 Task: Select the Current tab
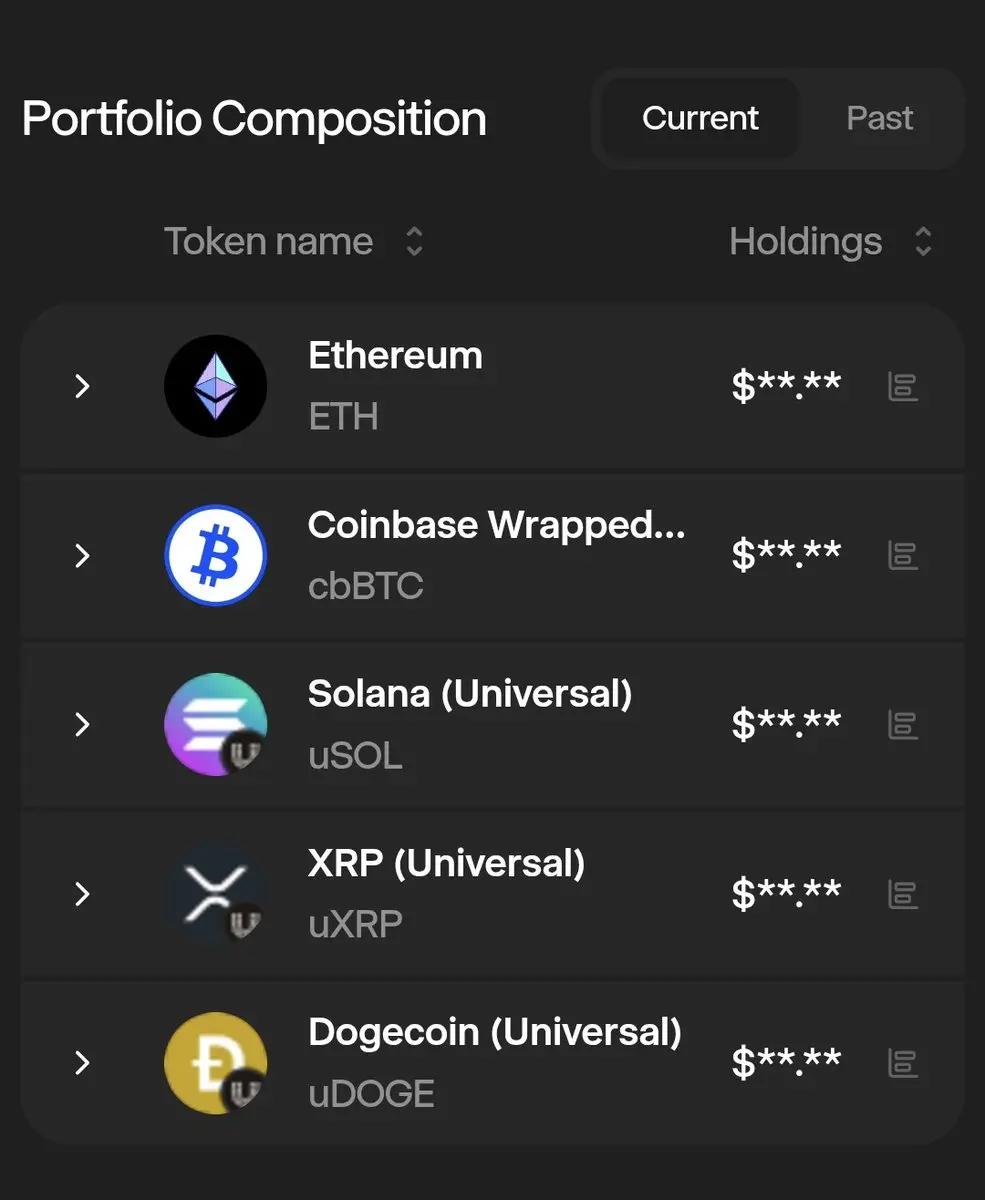pos(700,118)
